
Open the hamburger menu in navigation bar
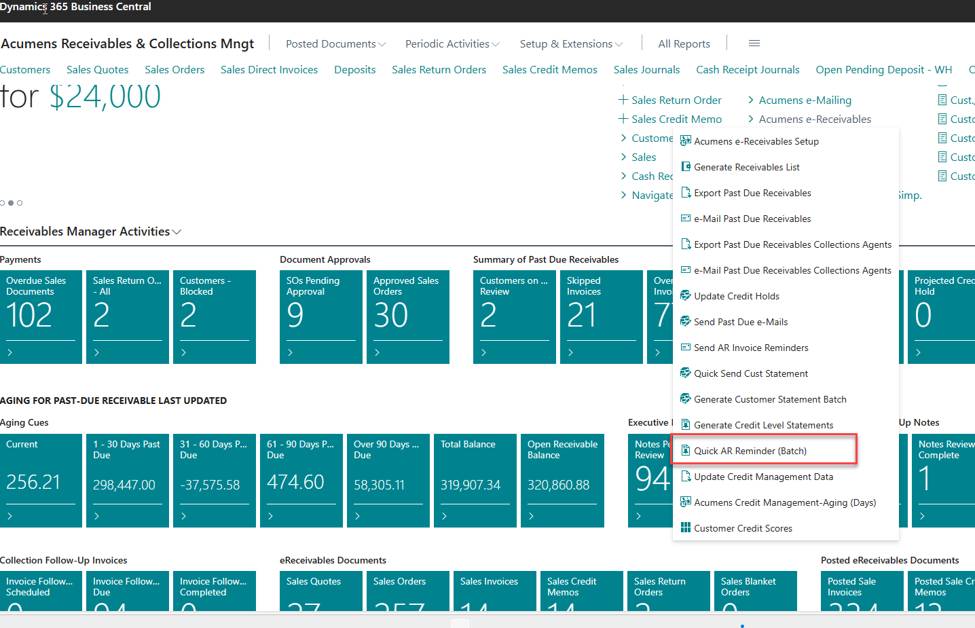click(x=754, y=44)
